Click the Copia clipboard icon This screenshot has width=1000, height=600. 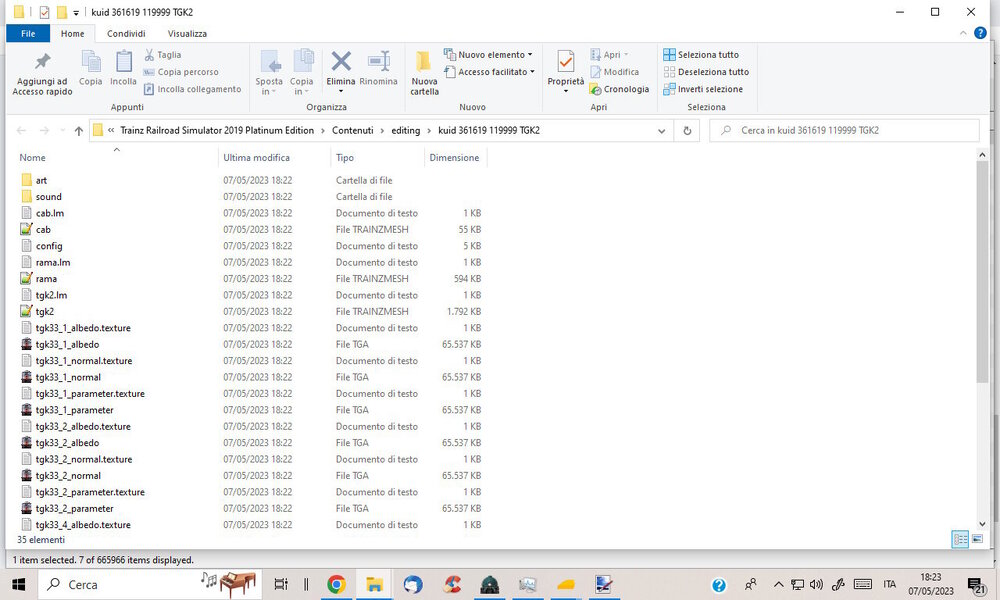pyautogui.click(x=91, y=68)
